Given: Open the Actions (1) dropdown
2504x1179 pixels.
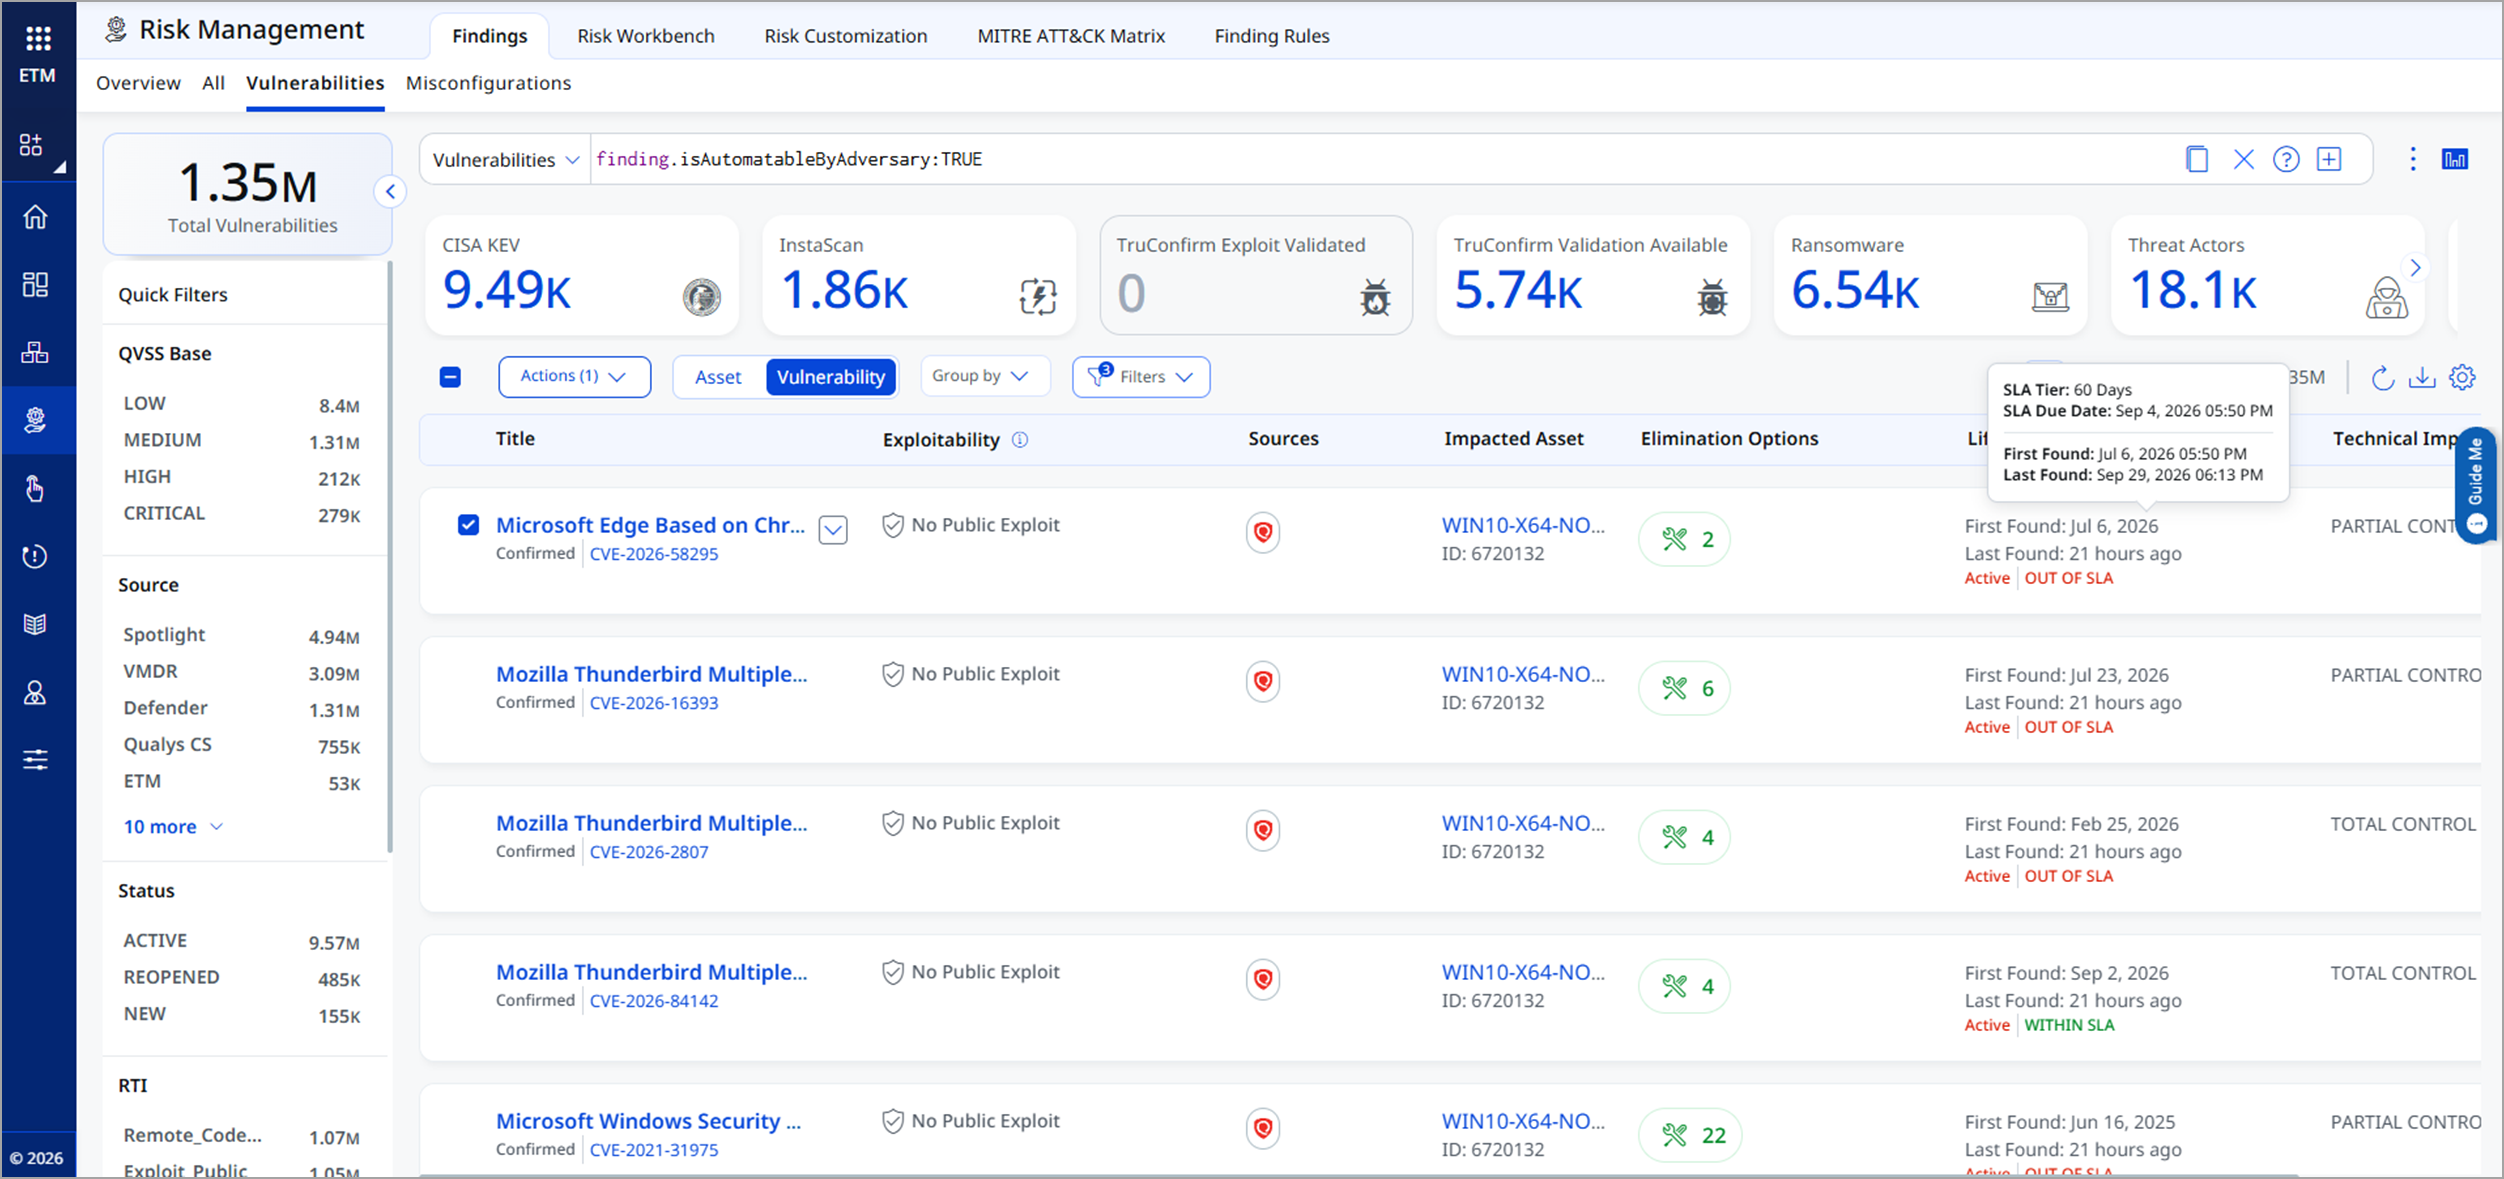Looking at the screenshot, I should click(x=574, y=377).
